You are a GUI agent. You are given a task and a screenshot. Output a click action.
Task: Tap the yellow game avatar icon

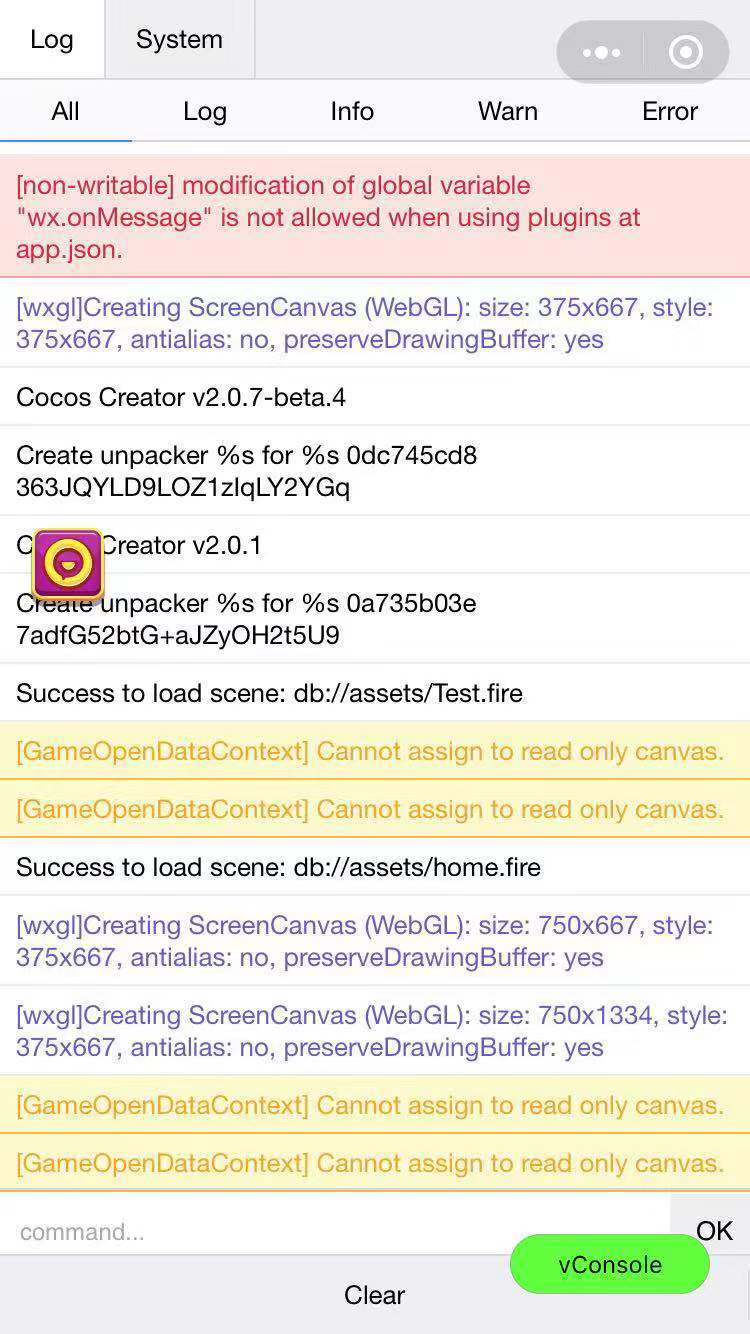68,564
